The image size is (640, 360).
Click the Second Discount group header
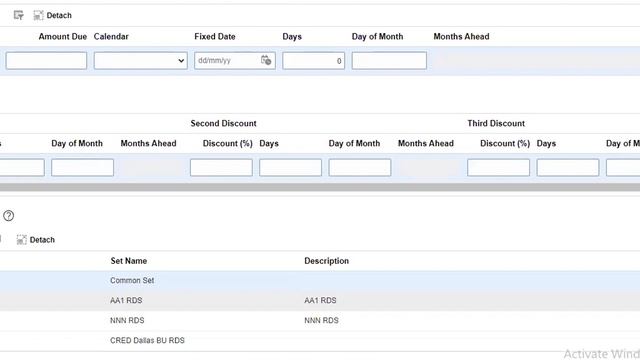point(223,123)
